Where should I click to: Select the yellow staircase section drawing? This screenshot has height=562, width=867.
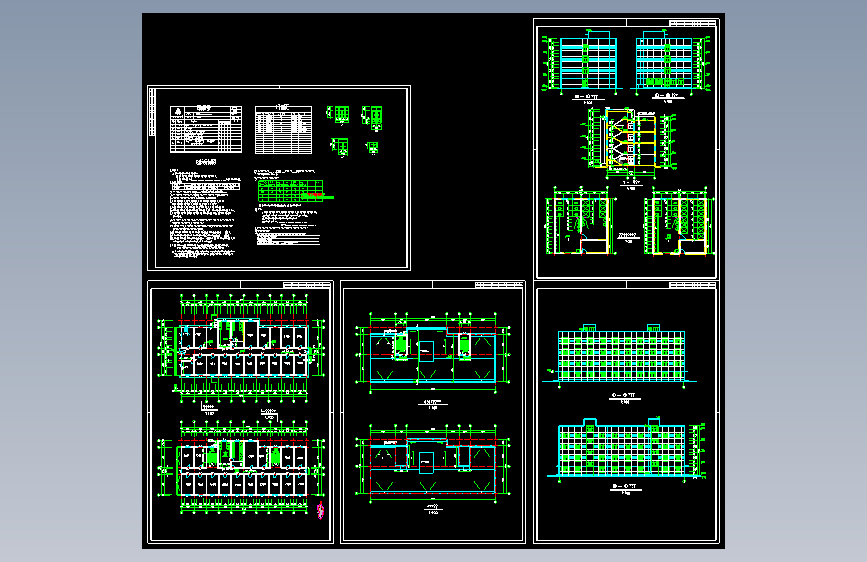(629, 142)
